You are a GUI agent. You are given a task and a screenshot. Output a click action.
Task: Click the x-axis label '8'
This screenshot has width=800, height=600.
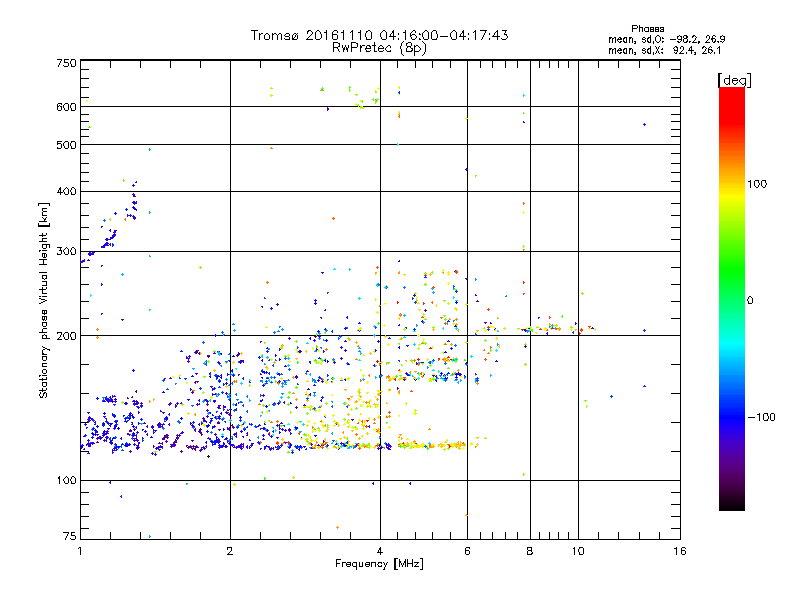pyautogui.click(x=530, y=551)
